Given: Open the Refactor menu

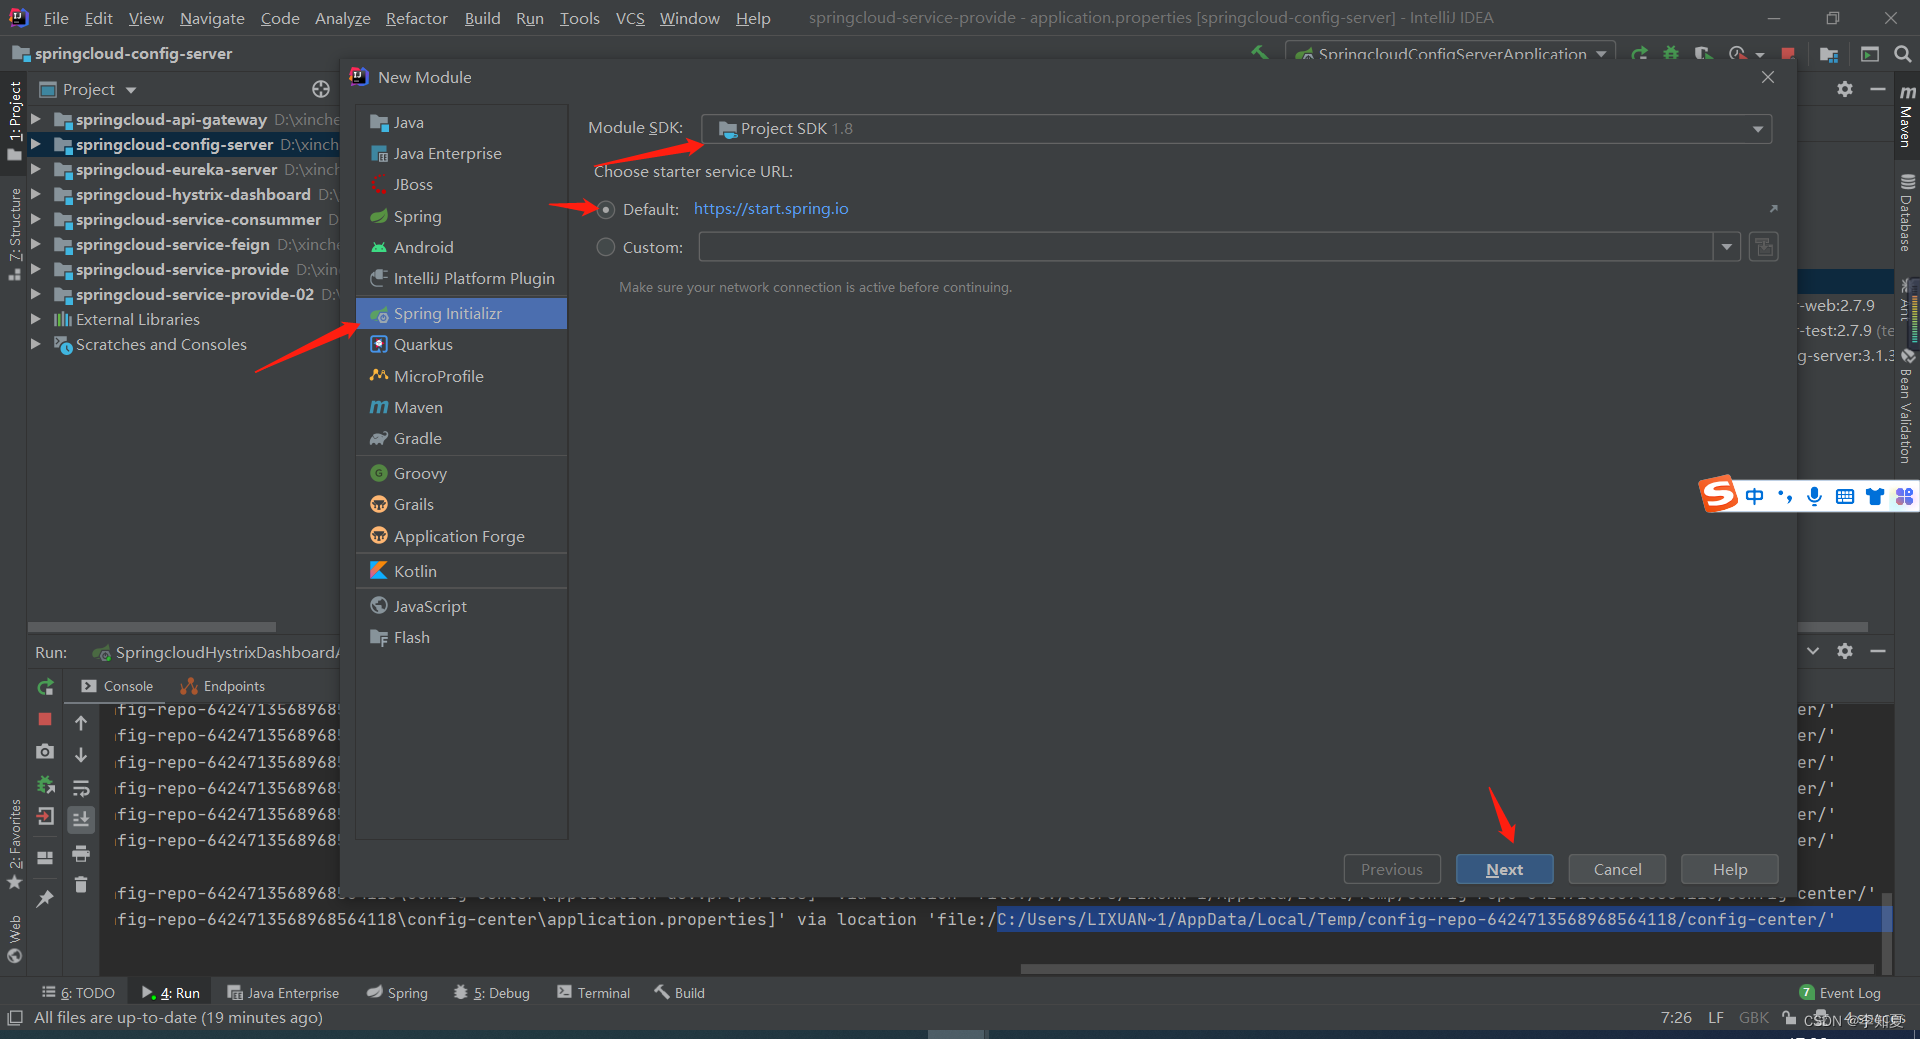Looking at the screenshot, I should pyautogui.click(x=417, y=18).
